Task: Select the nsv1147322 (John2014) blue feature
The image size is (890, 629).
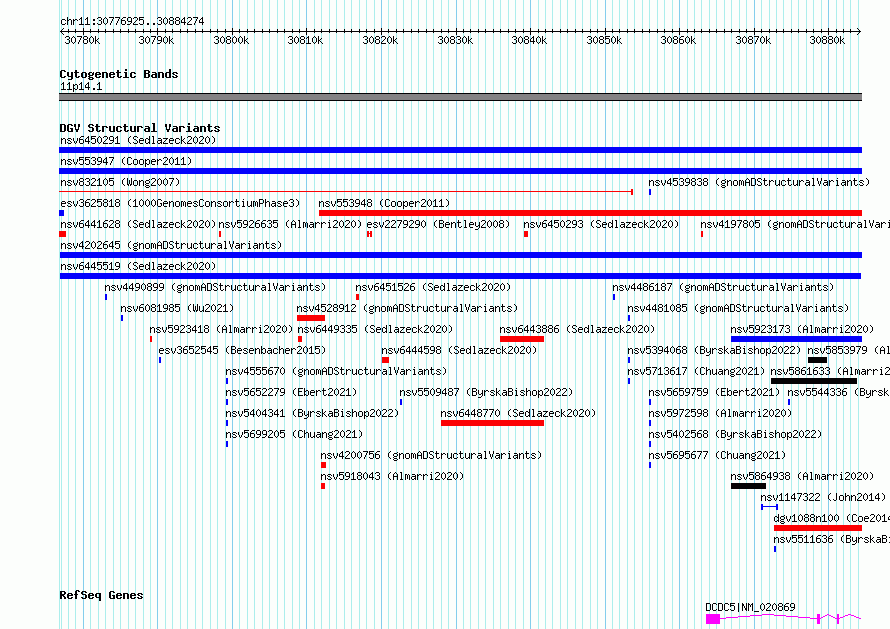Action: [770, 506]
